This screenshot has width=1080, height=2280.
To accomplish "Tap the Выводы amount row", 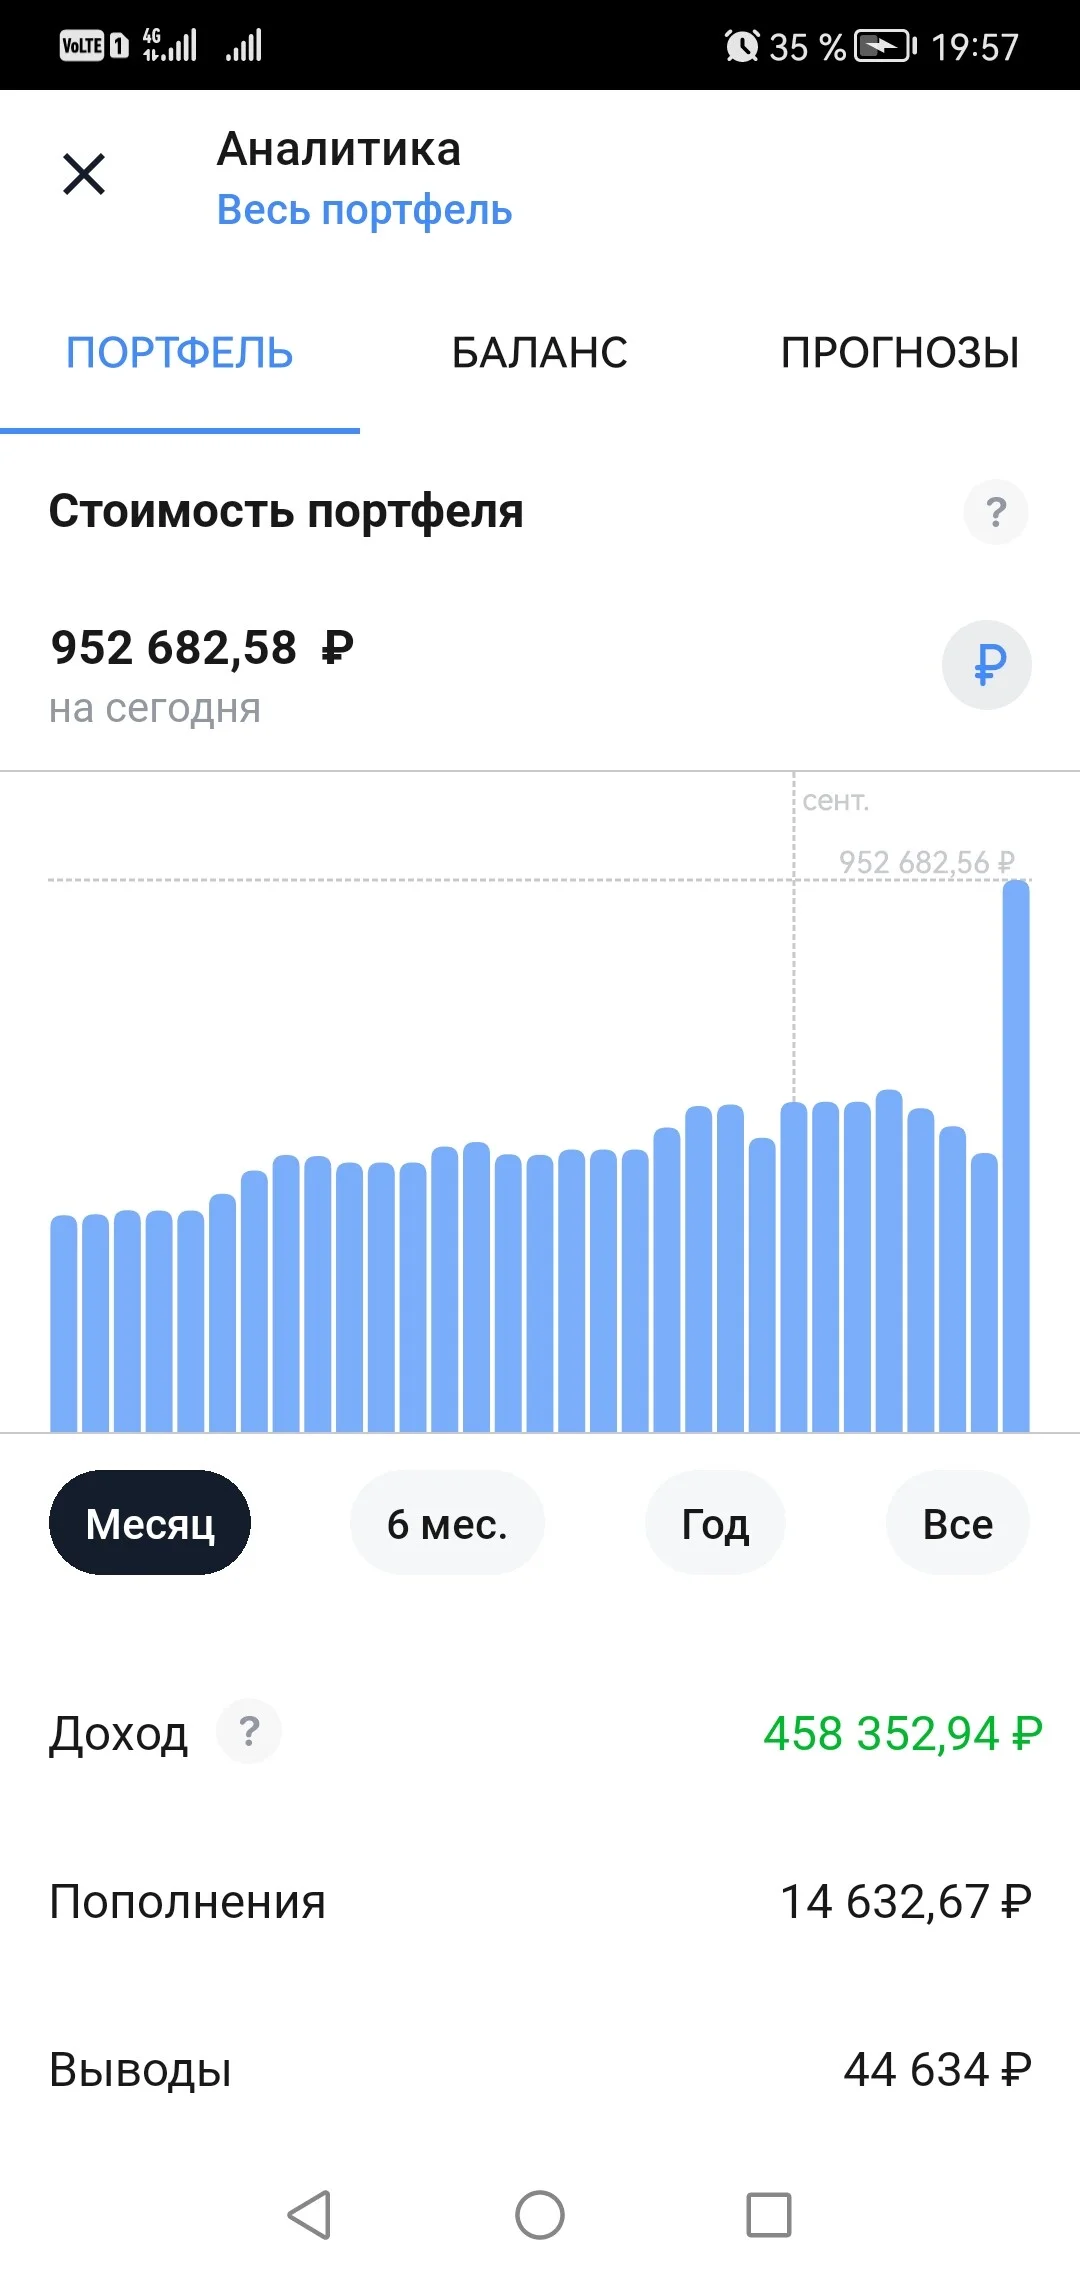I will [x=540, y=2069].
